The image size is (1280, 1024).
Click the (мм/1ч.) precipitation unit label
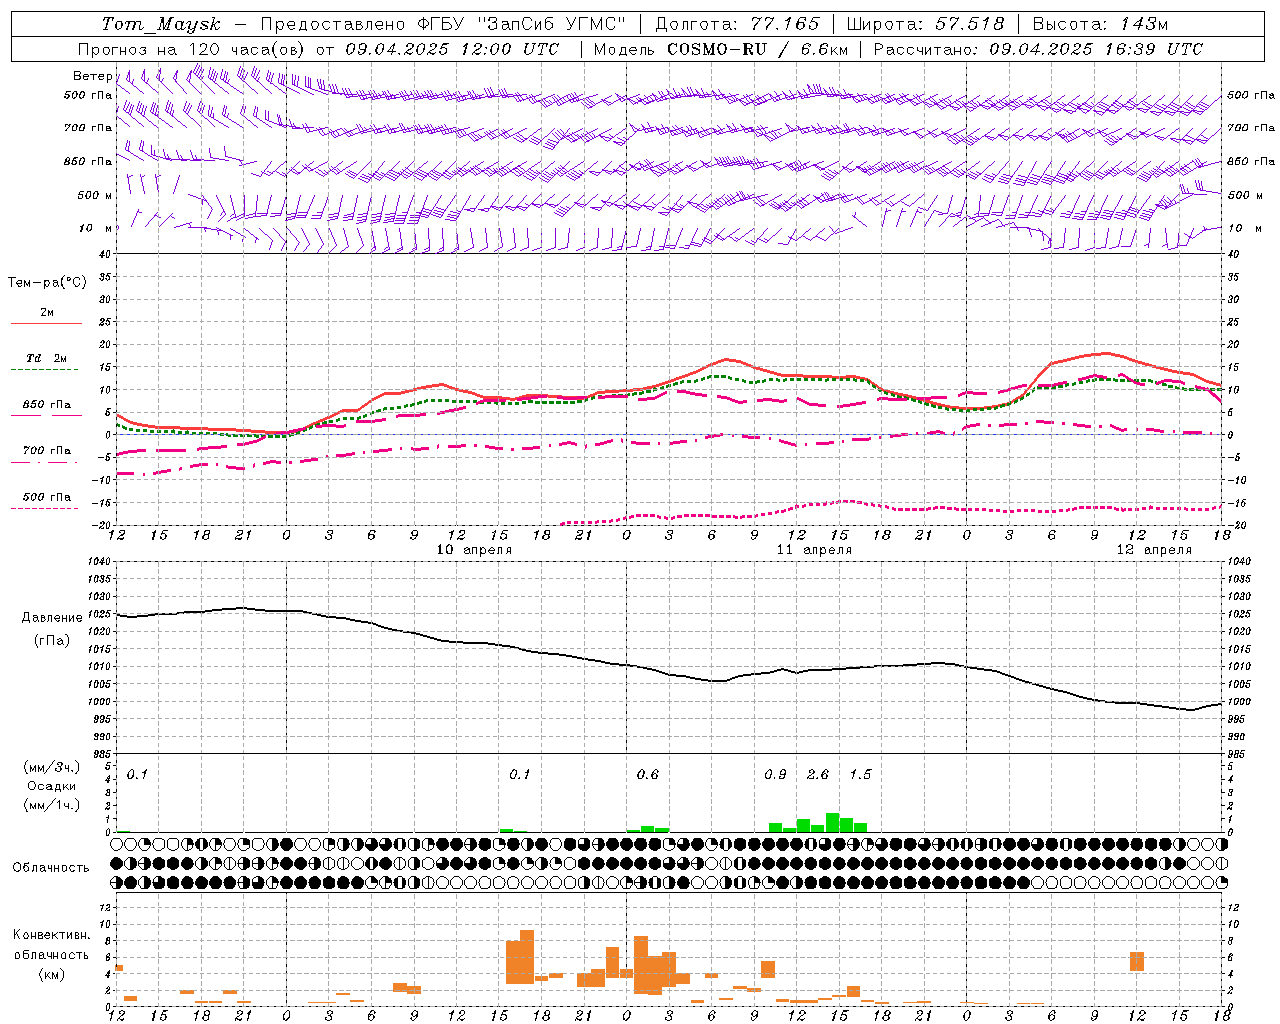point(52,805)
